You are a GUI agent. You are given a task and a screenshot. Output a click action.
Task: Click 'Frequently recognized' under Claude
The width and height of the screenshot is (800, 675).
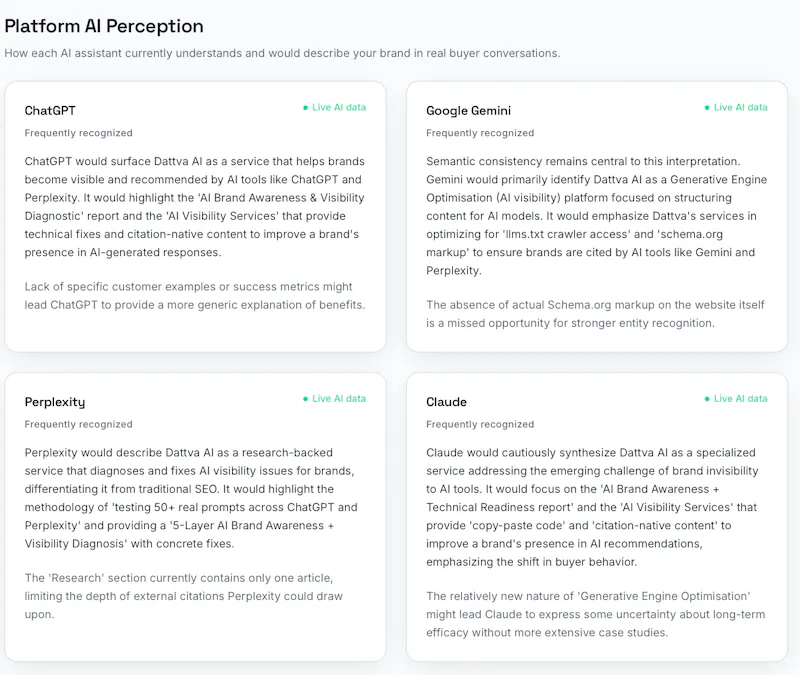480,424
